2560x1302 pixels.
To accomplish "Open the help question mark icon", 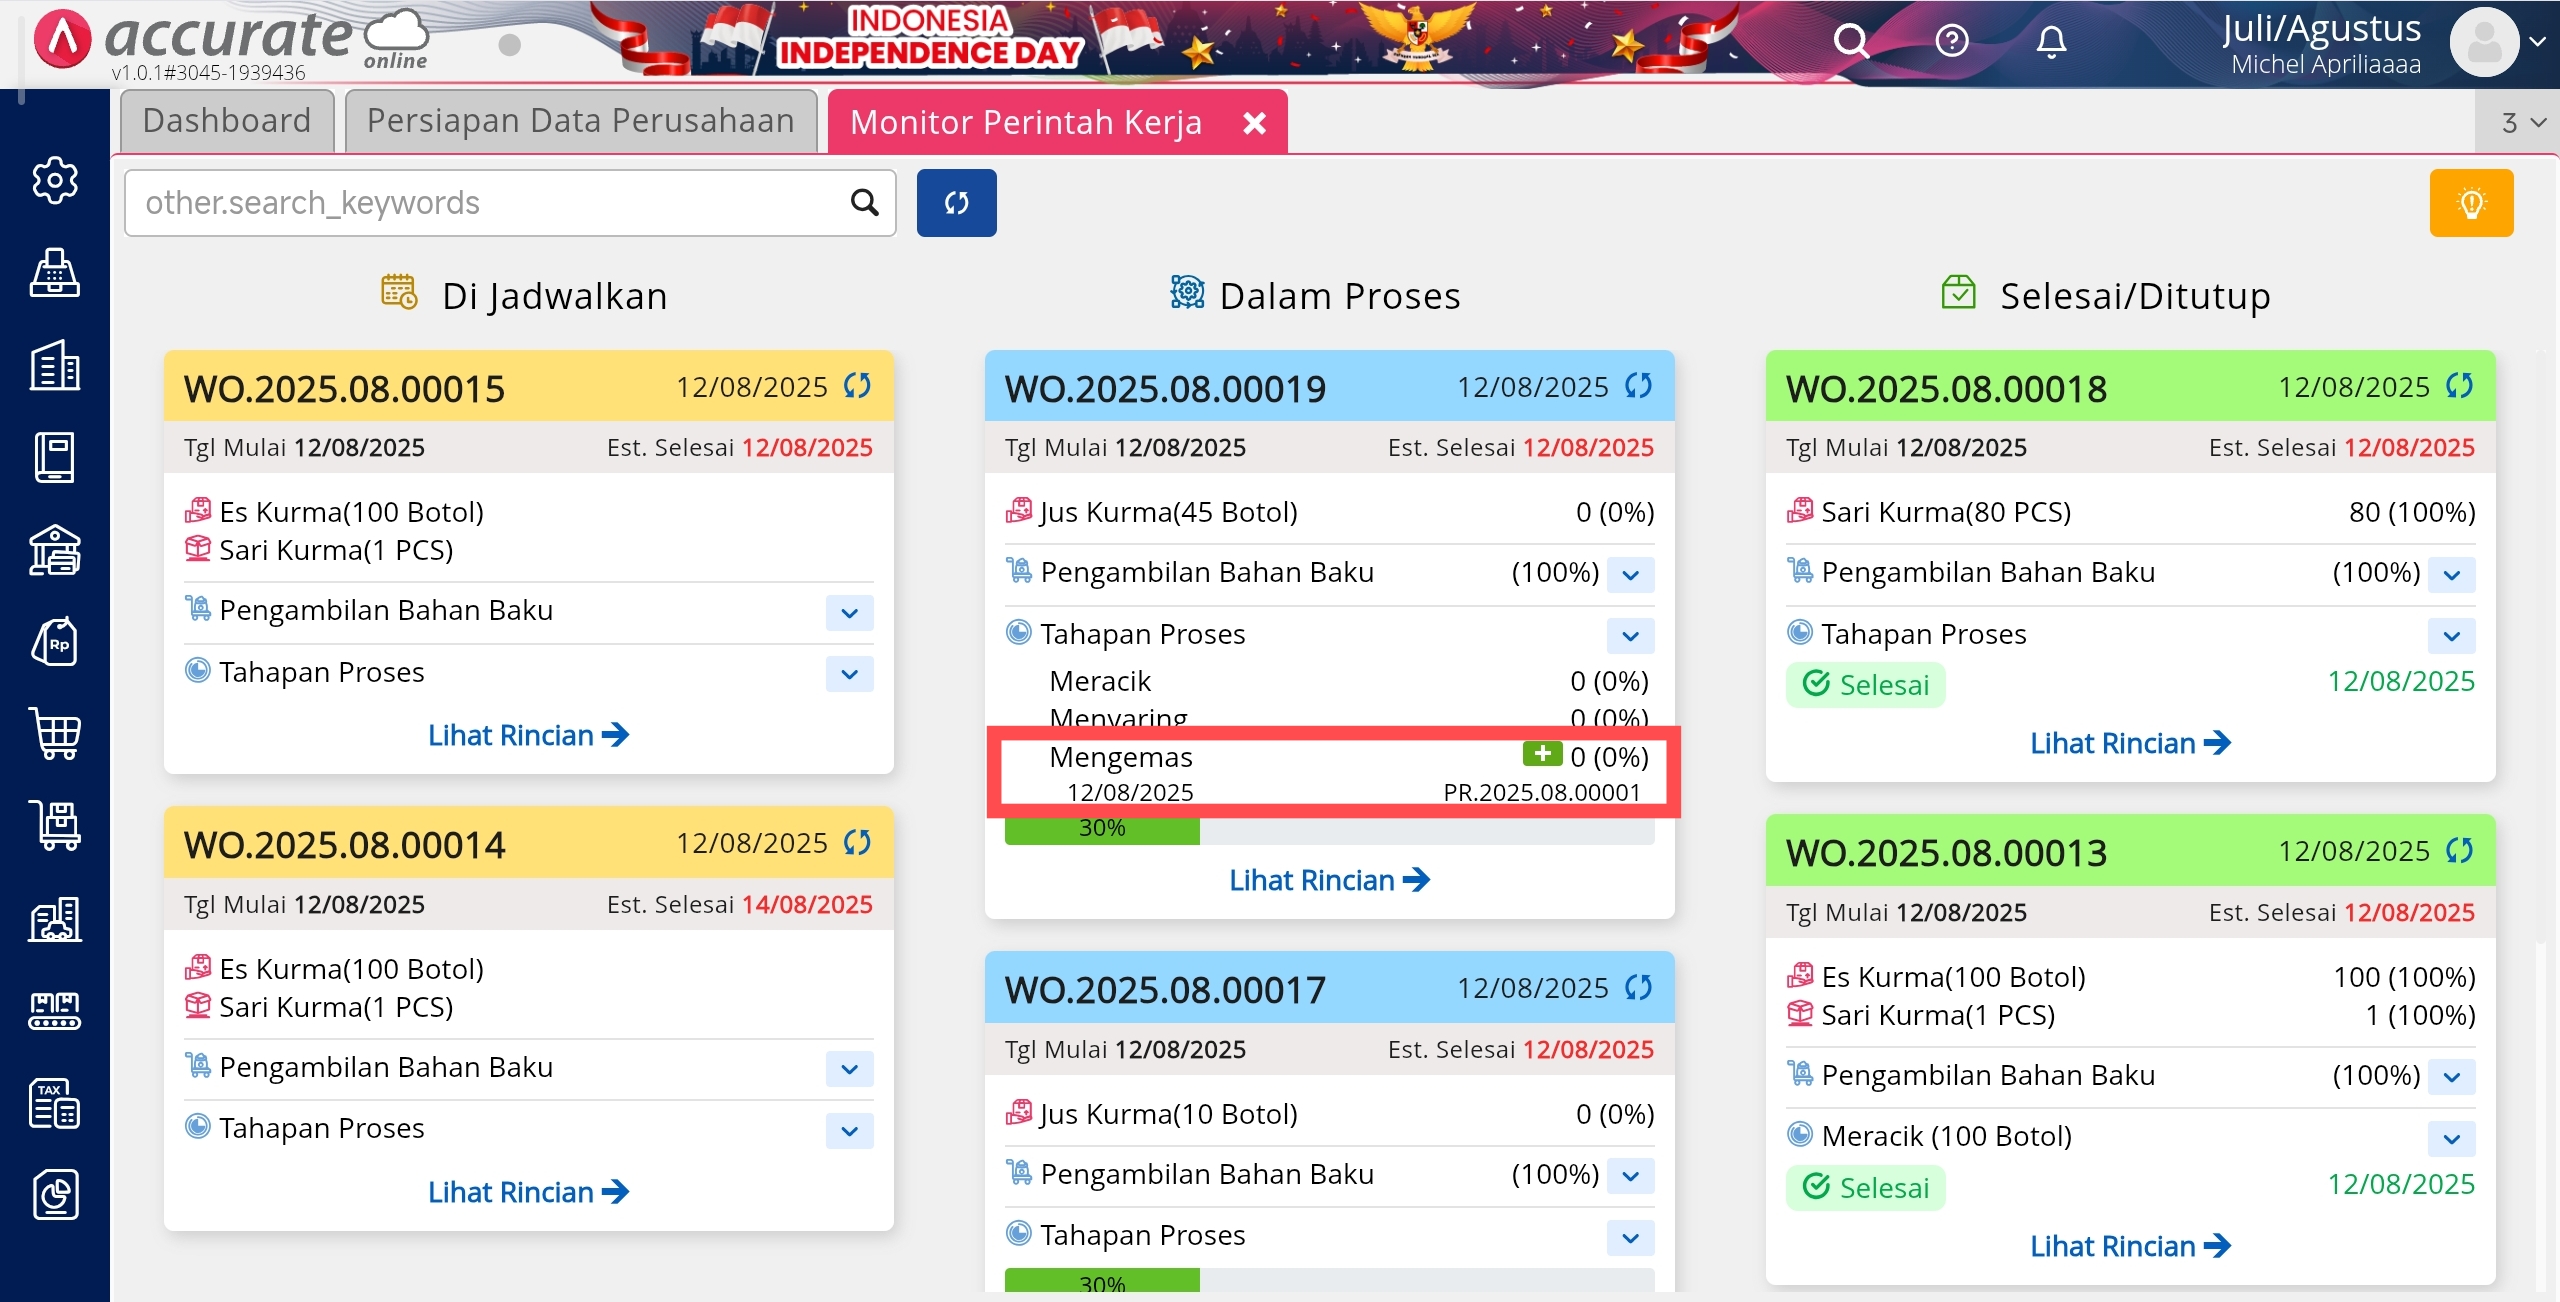I will [1951, 42].
